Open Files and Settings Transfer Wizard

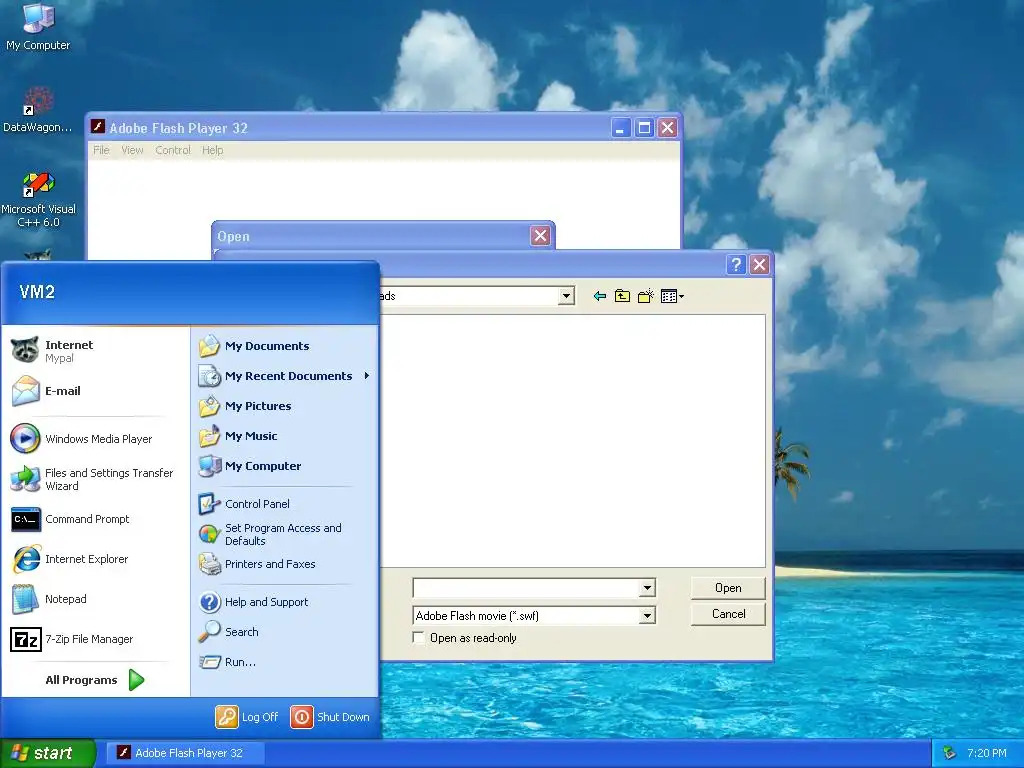[95, 479]
